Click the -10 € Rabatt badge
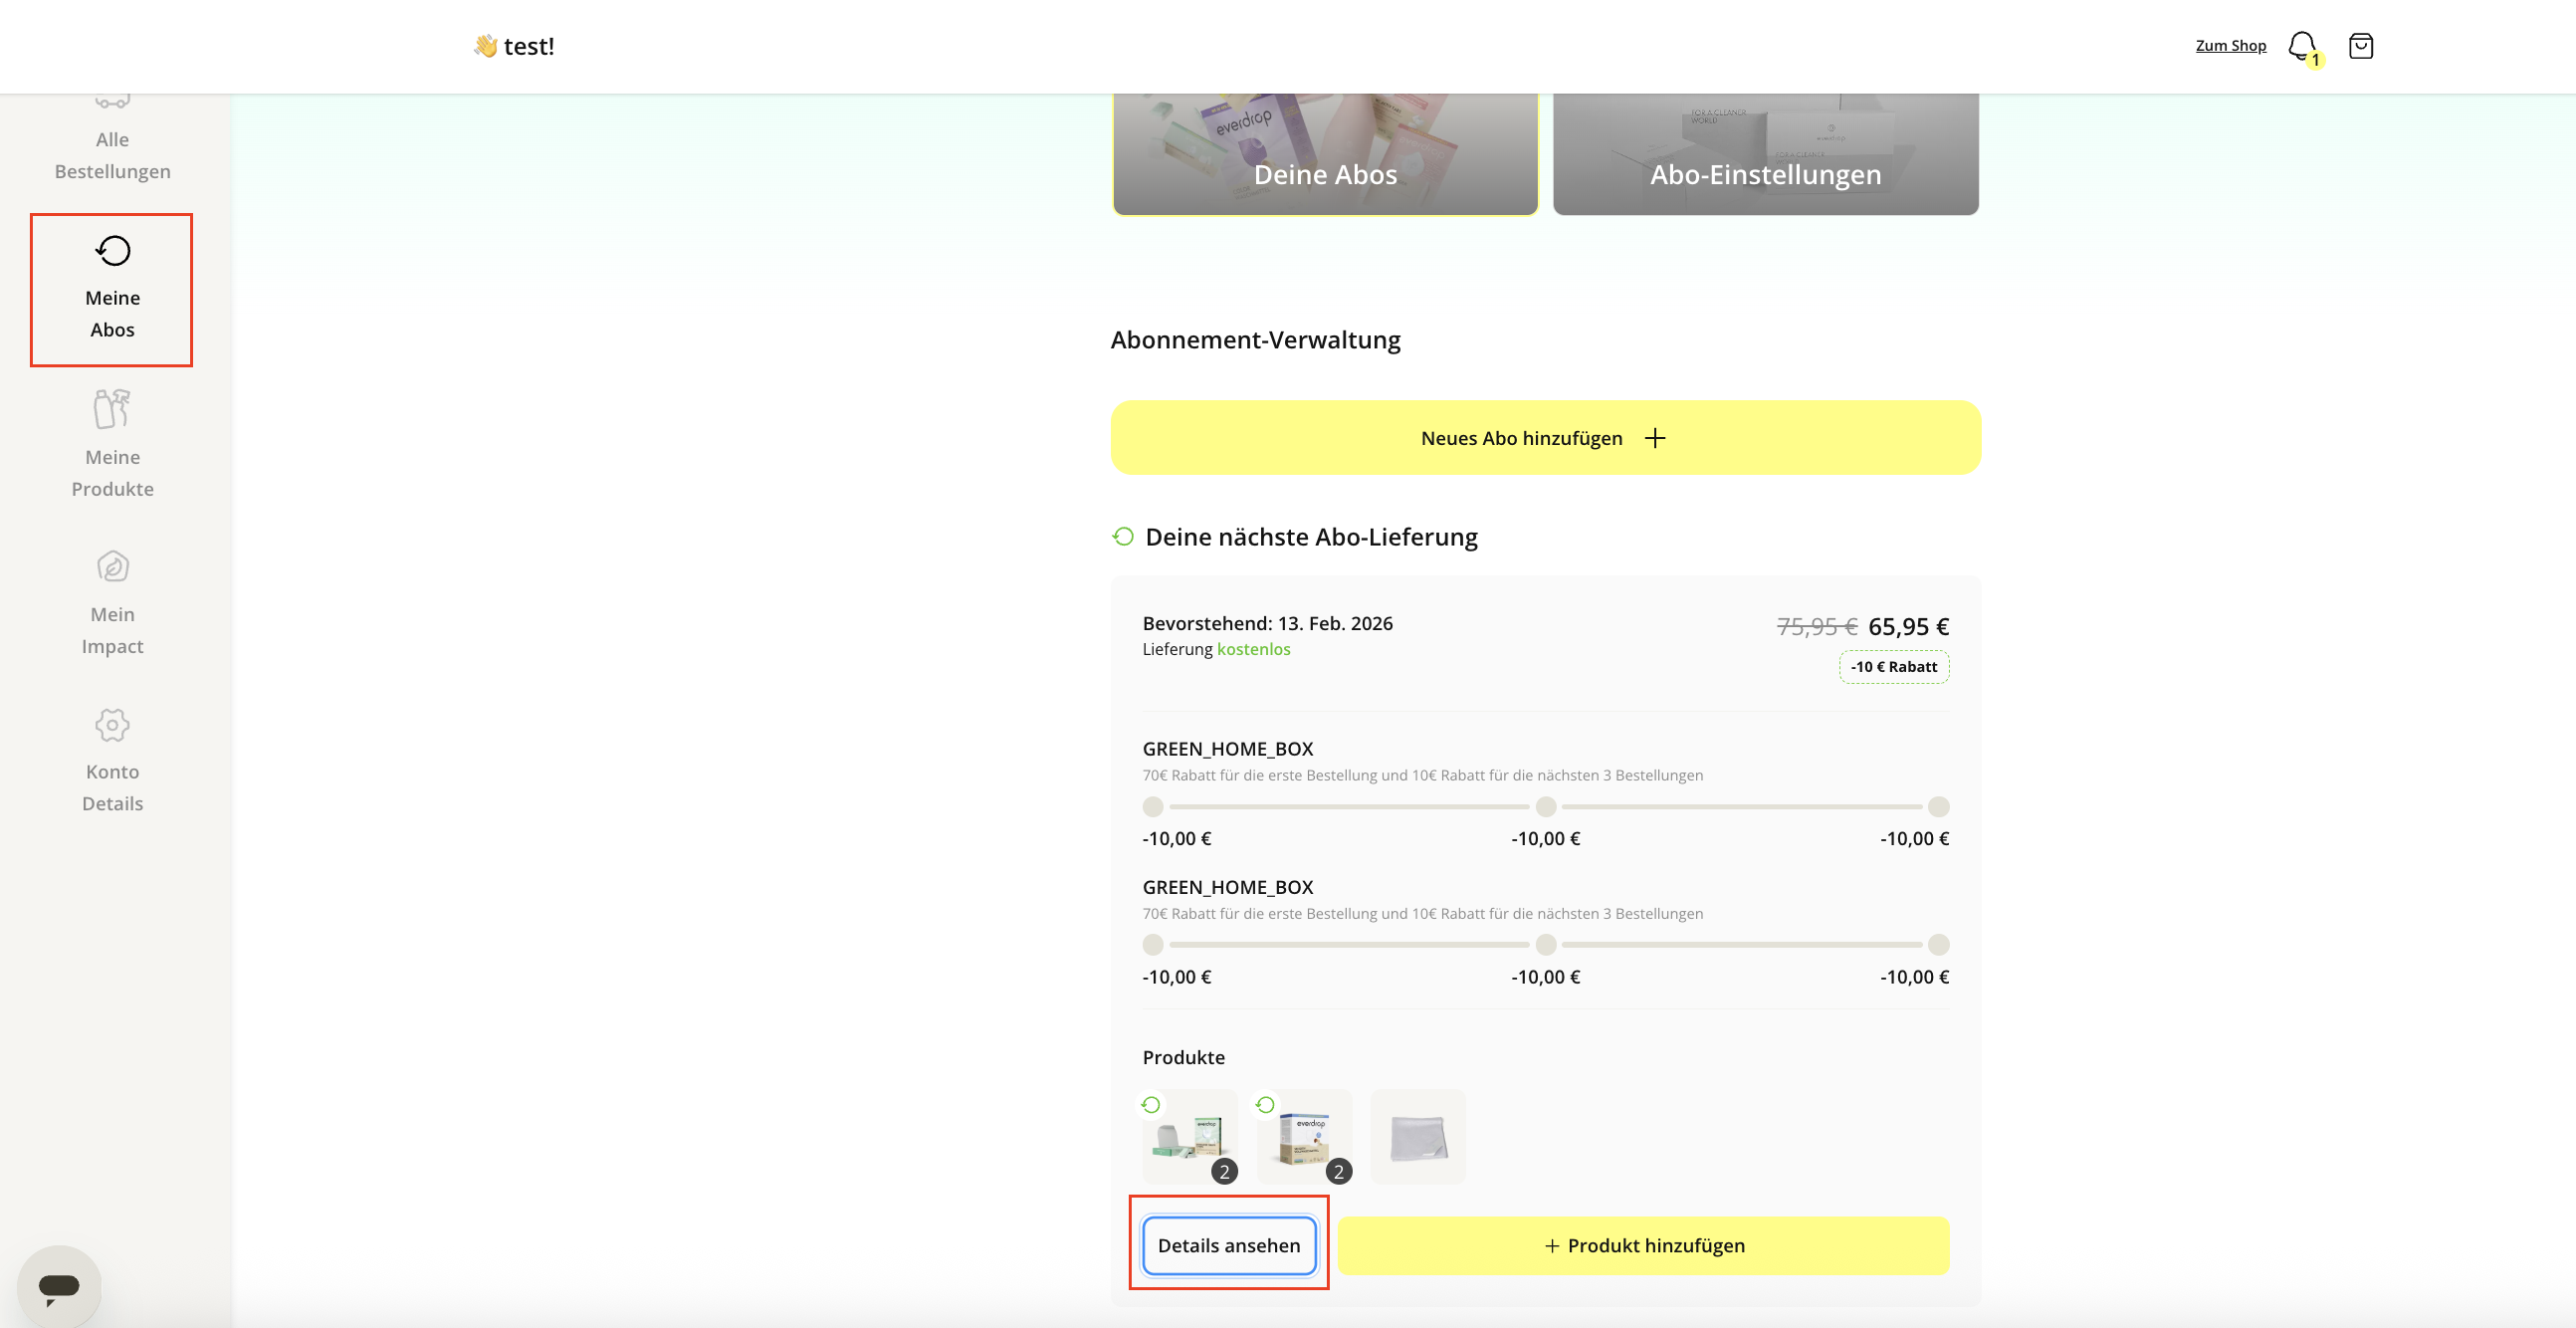The height and width of the screenshot is (1328, 2576). [1893, 667]
